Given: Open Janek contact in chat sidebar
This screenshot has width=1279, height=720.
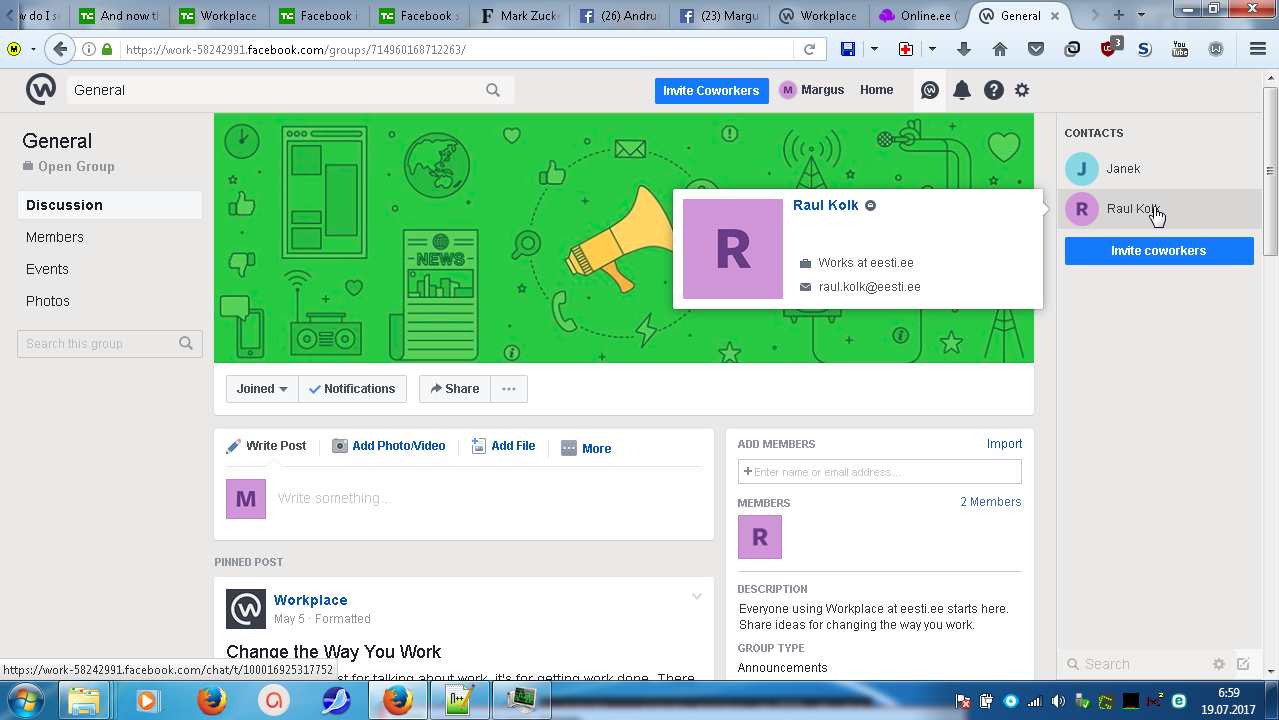Looking at the screenshot, I should (1123, 169).
